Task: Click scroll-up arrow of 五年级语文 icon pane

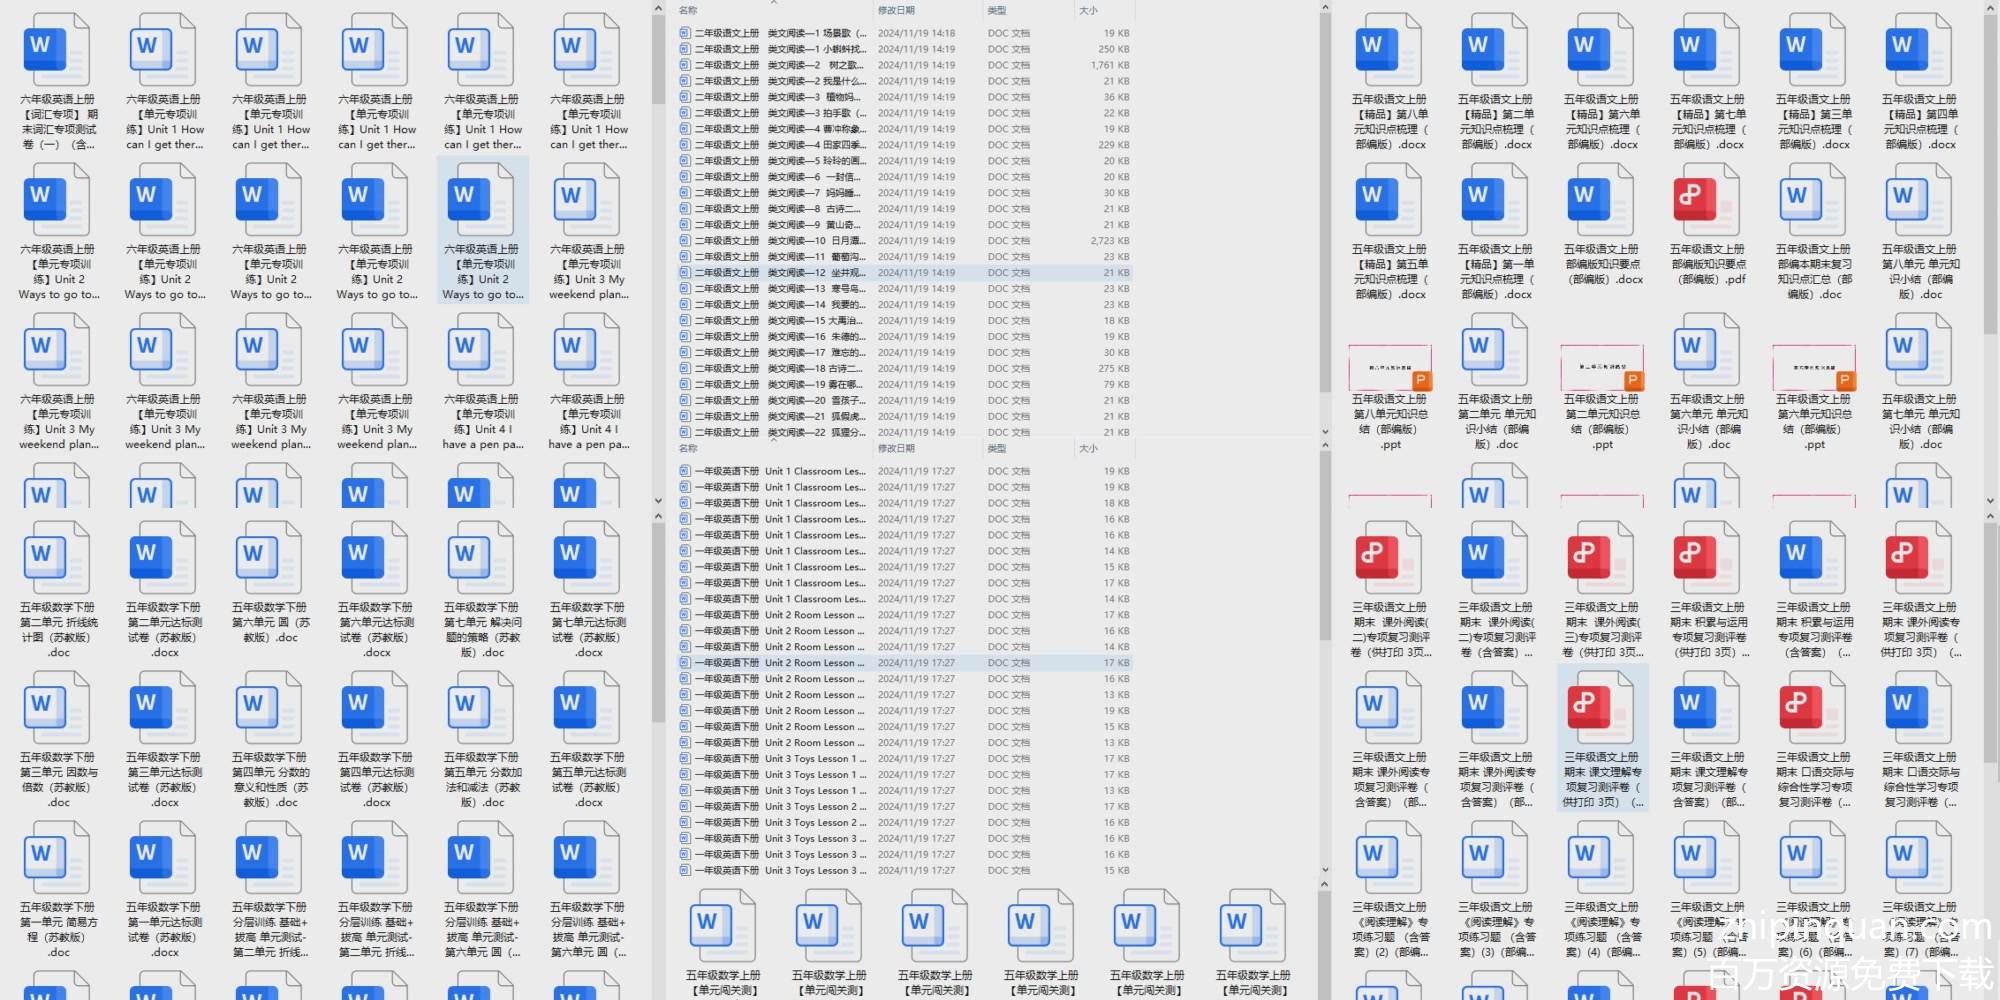Action: 1990,9
